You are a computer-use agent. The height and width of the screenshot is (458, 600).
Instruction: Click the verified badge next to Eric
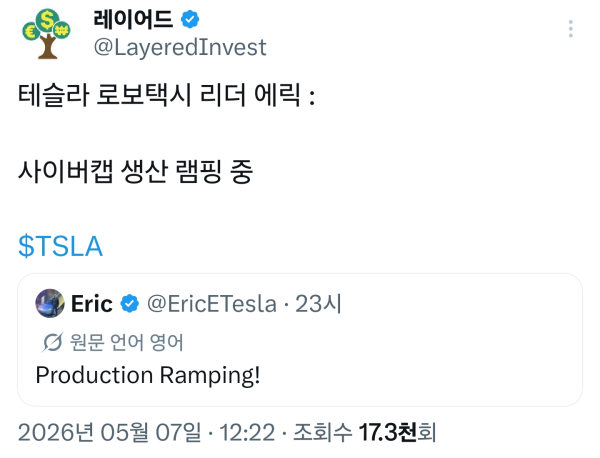pyautogui.click(x=130, y=304)
